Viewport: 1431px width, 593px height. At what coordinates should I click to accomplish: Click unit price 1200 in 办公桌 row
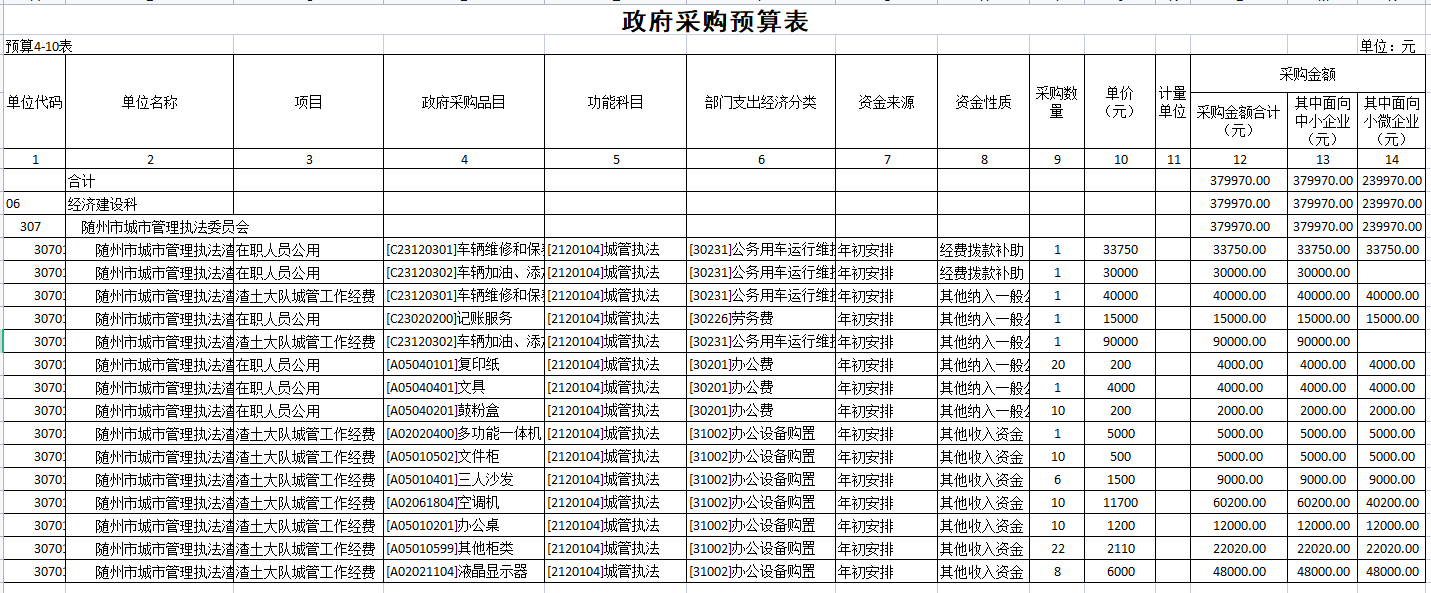[x=1120, y=526]
